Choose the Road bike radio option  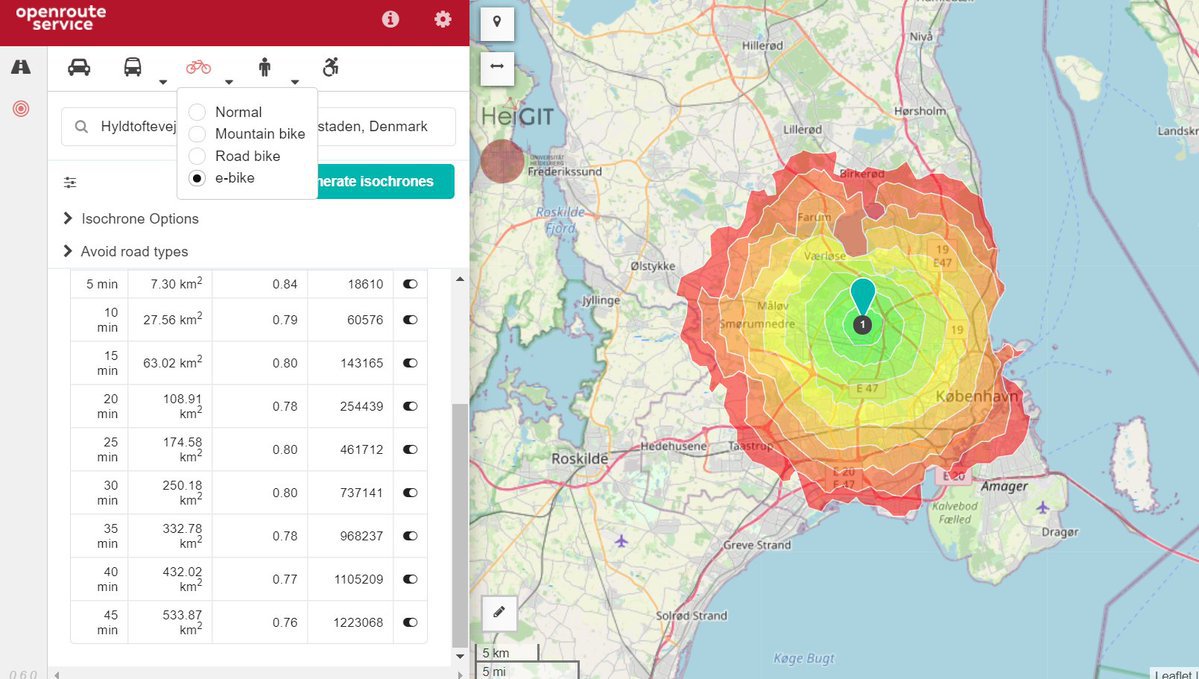click(x=198, y=156)
